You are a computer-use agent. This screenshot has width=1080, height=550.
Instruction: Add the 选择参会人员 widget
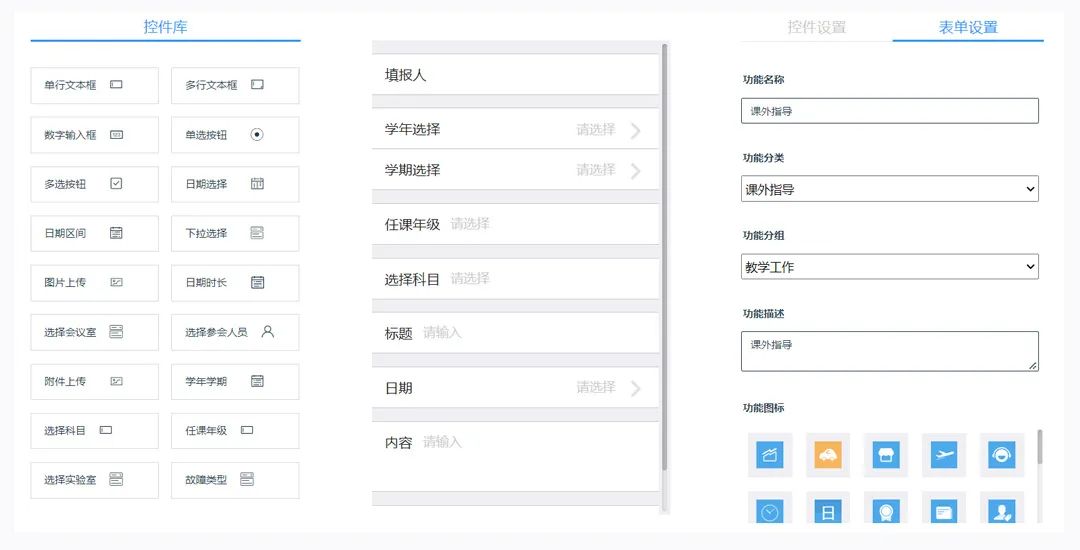pyautogui.click(x=235, y=332)
